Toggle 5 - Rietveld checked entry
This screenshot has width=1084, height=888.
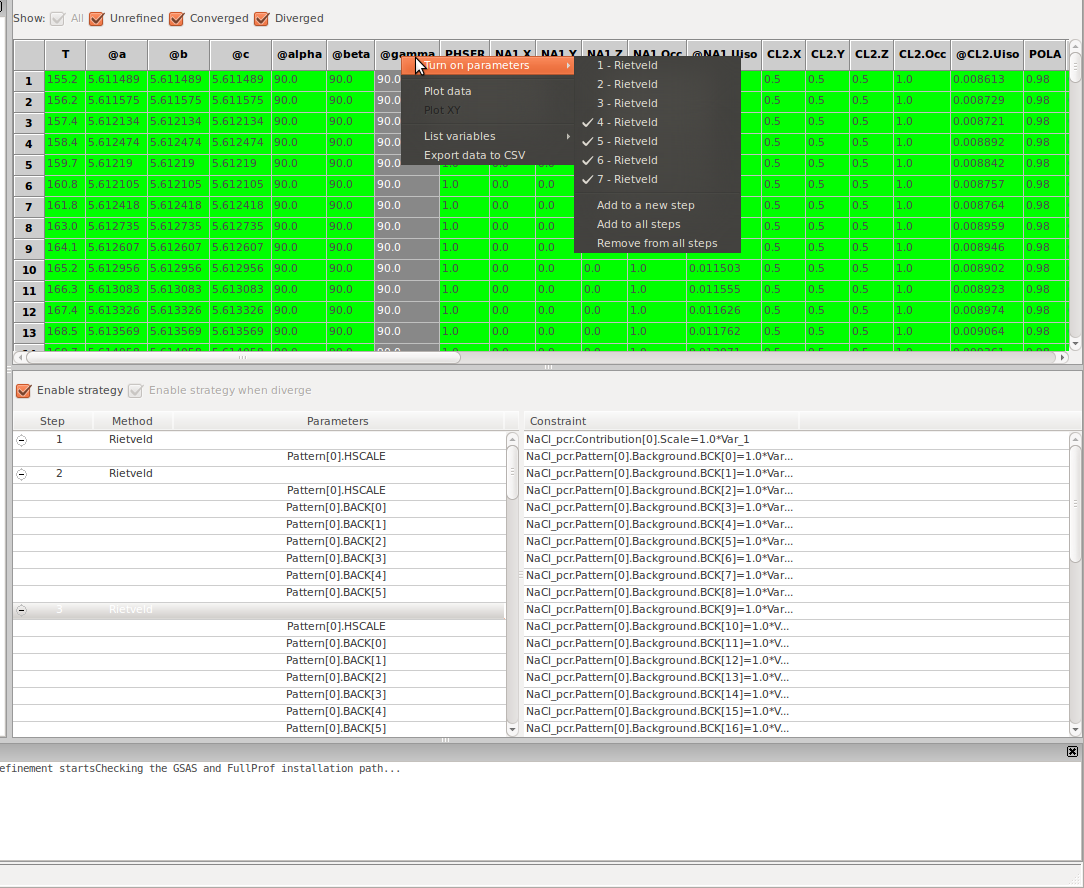point(657,141)
